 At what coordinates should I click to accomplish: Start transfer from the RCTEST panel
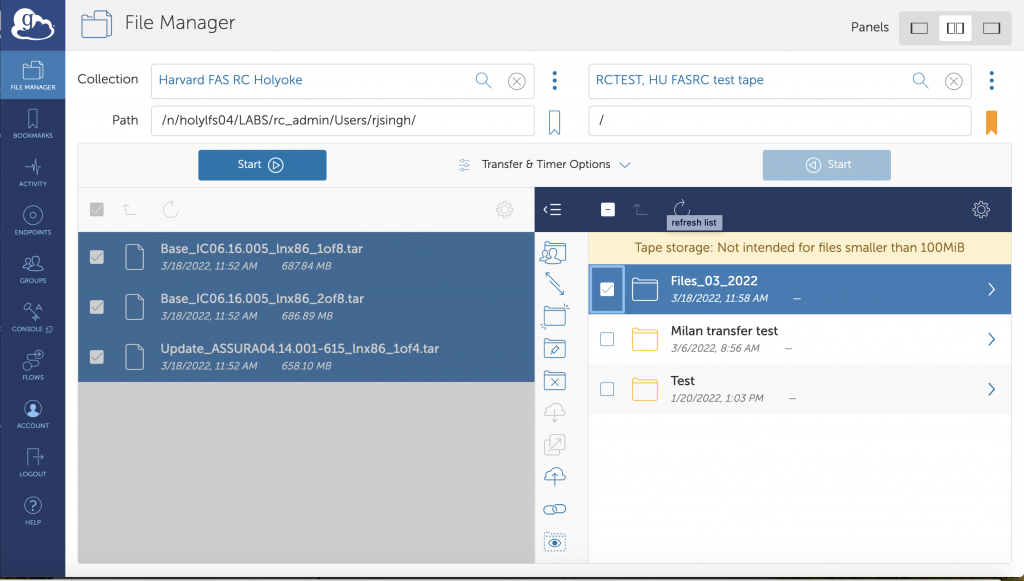tap(826, 165)
